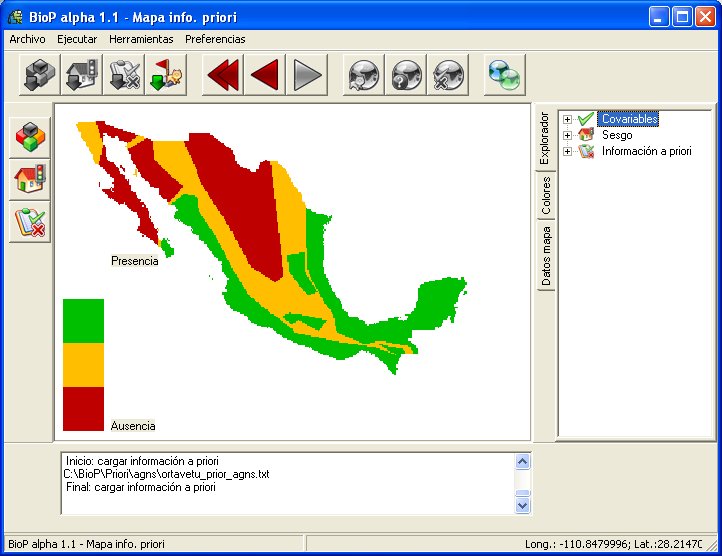Image resolution: width=722 pixels, height=556 pixels.
Task: Click the log panel scroll up arrow
Action: (x=523, y=462)
